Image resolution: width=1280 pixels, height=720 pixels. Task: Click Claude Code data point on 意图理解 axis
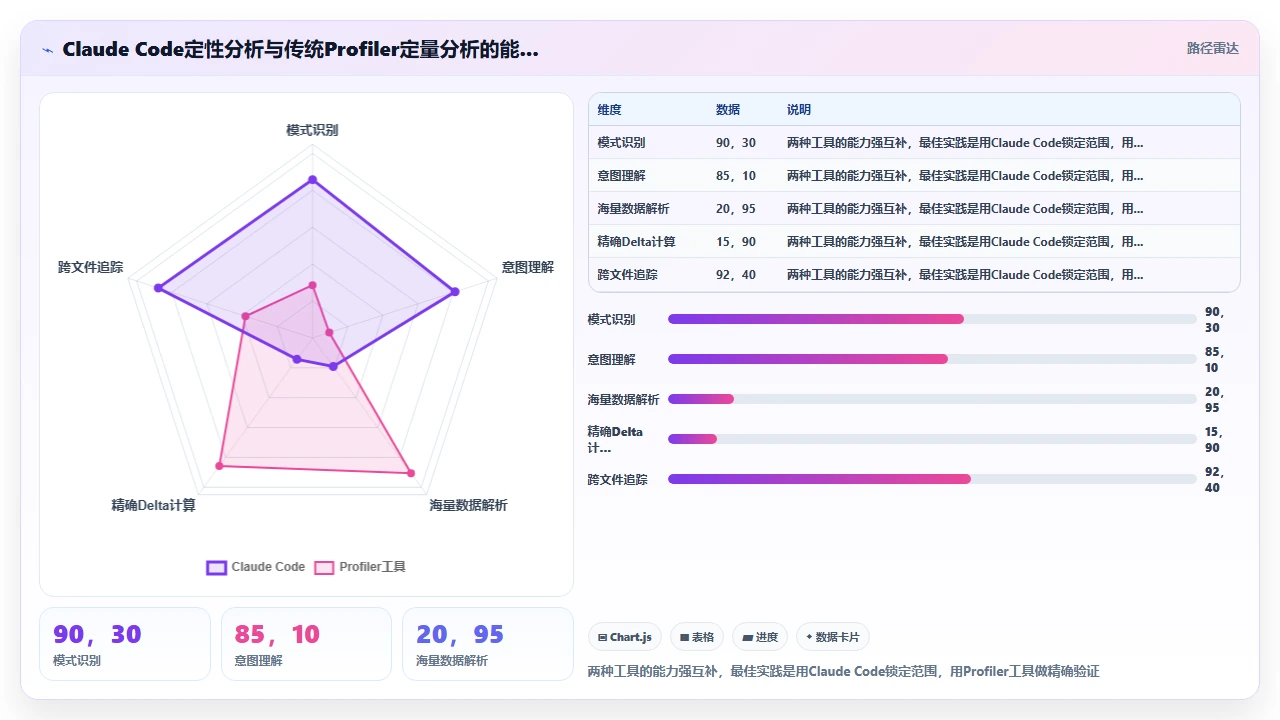455,292
